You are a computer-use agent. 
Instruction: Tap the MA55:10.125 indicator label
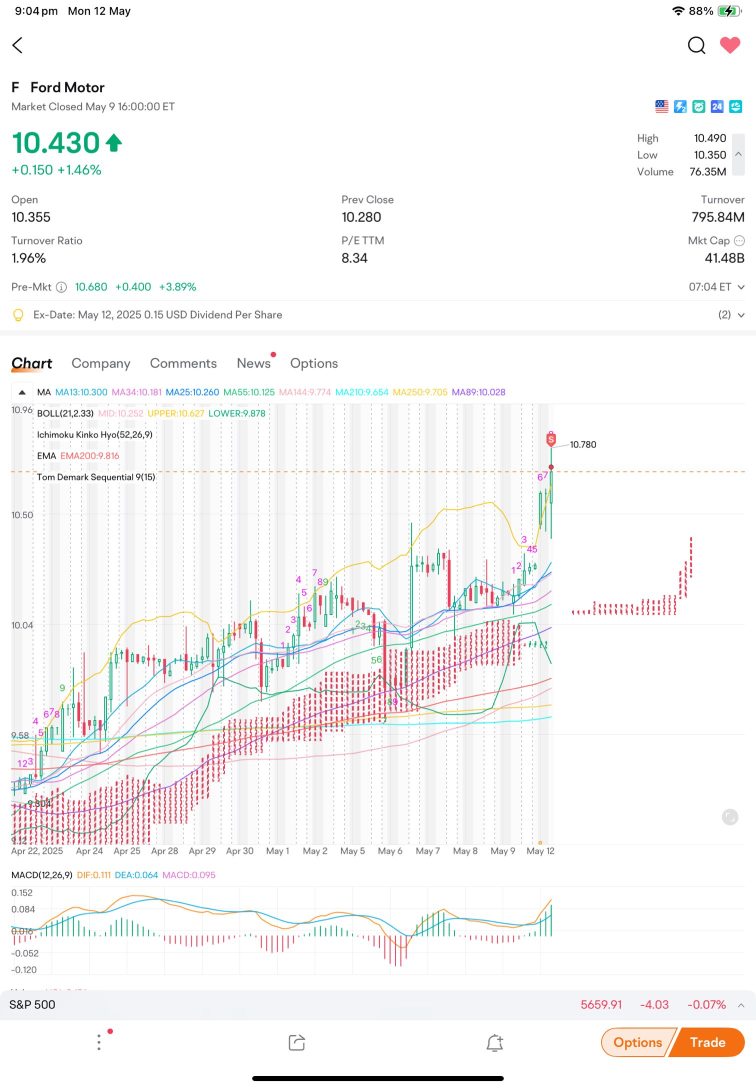249,392
